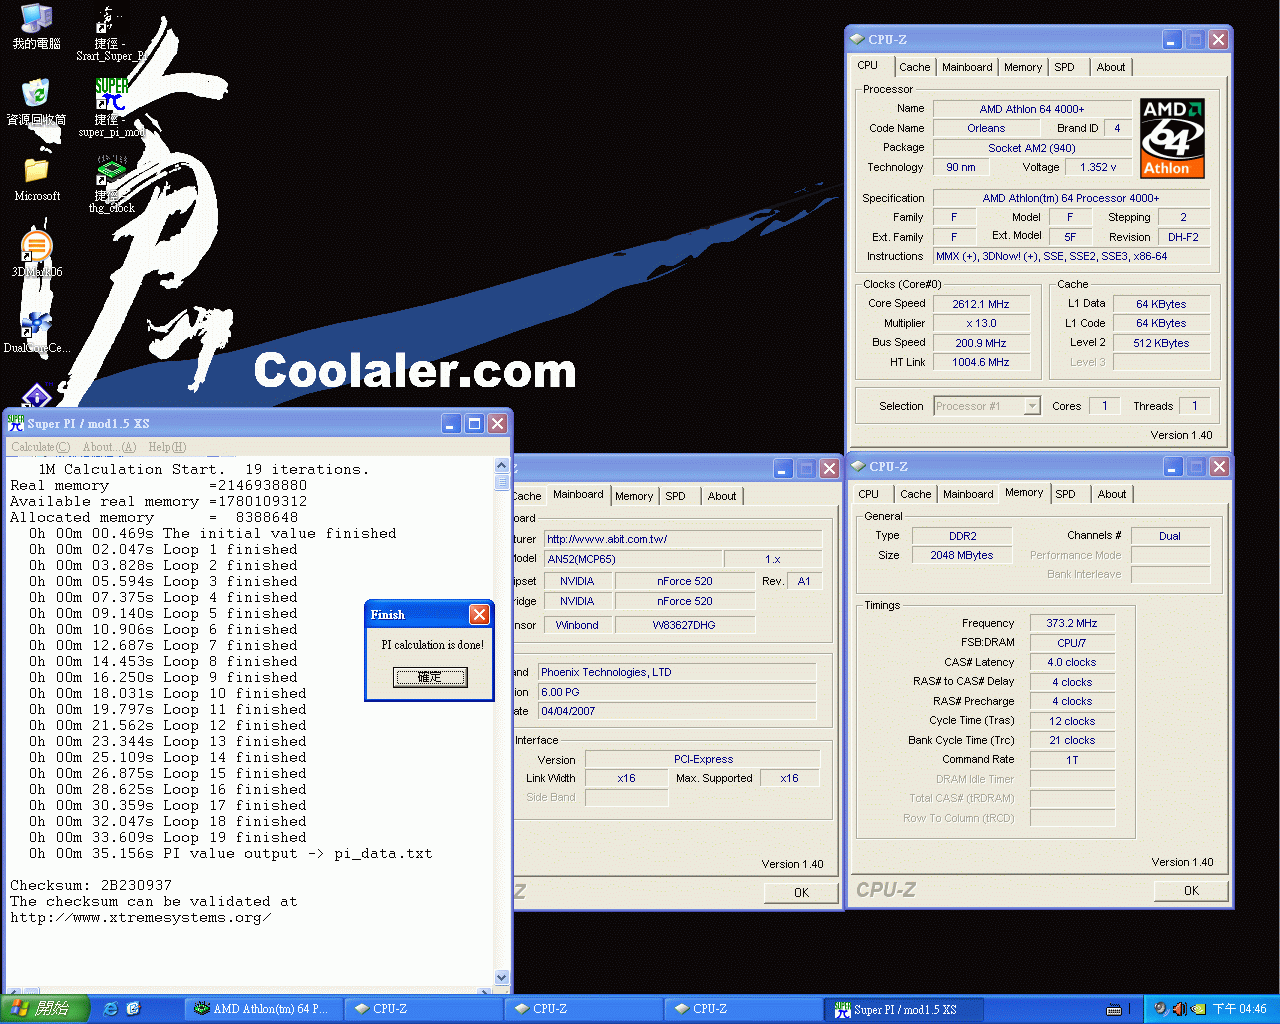Image resolution: width=1280 pixels, height=1024 pixels.
Task: Close the Finish dialog with X
Action: (x=479, y=614)
